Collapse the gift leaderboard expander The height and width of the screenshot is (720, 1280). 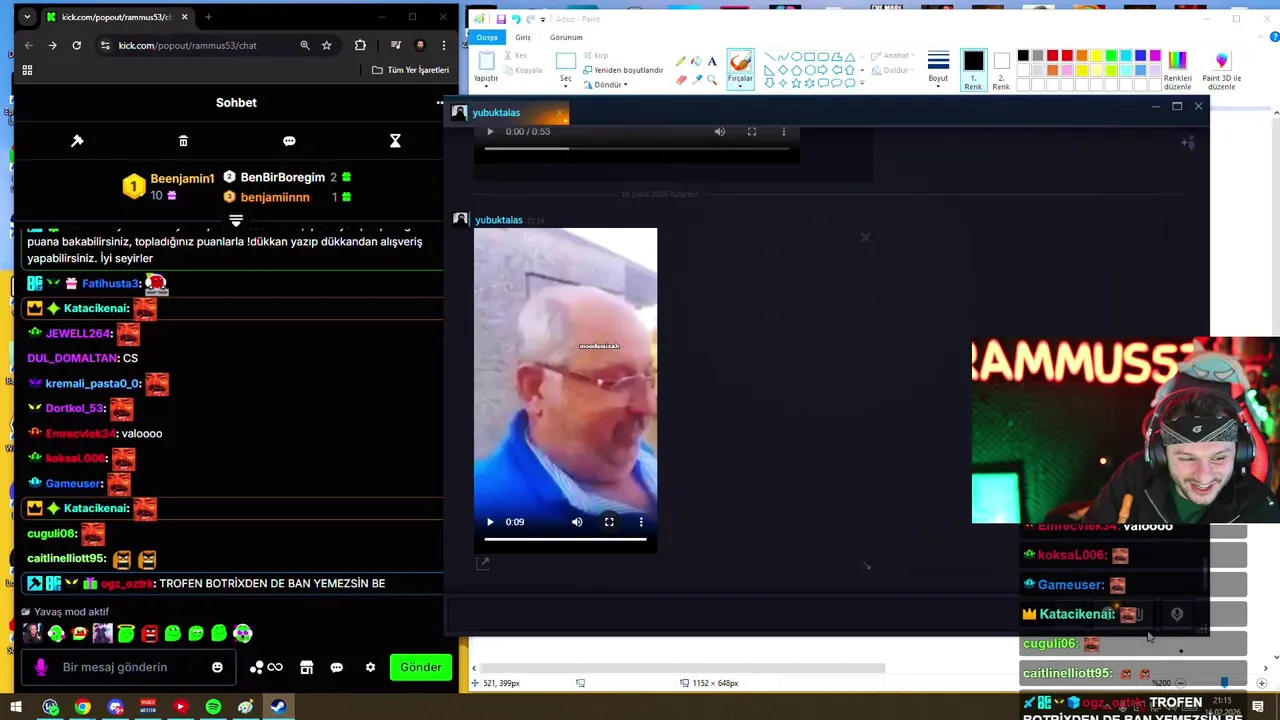tap(236, 219)
